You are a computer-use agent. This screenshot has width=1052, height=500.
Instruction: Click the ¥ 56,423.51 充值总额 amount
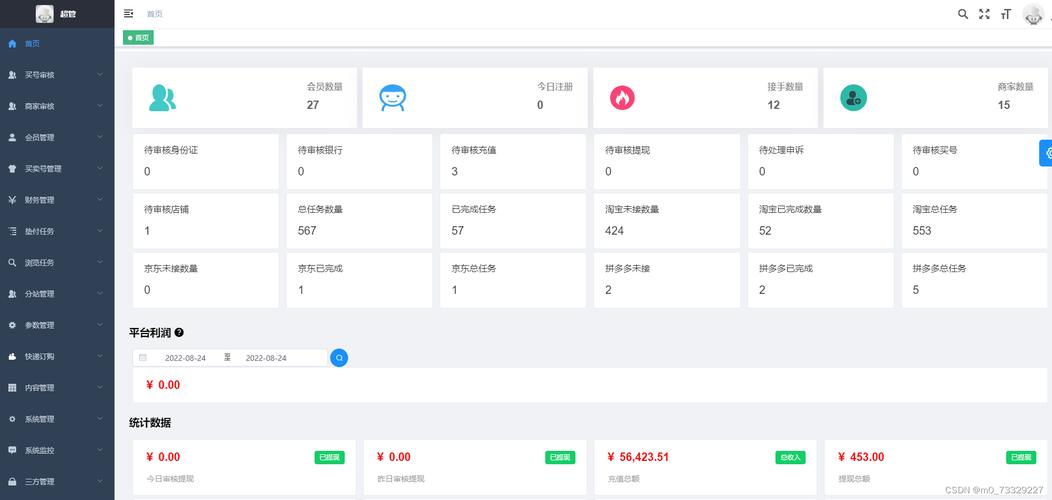coord(638,457)
